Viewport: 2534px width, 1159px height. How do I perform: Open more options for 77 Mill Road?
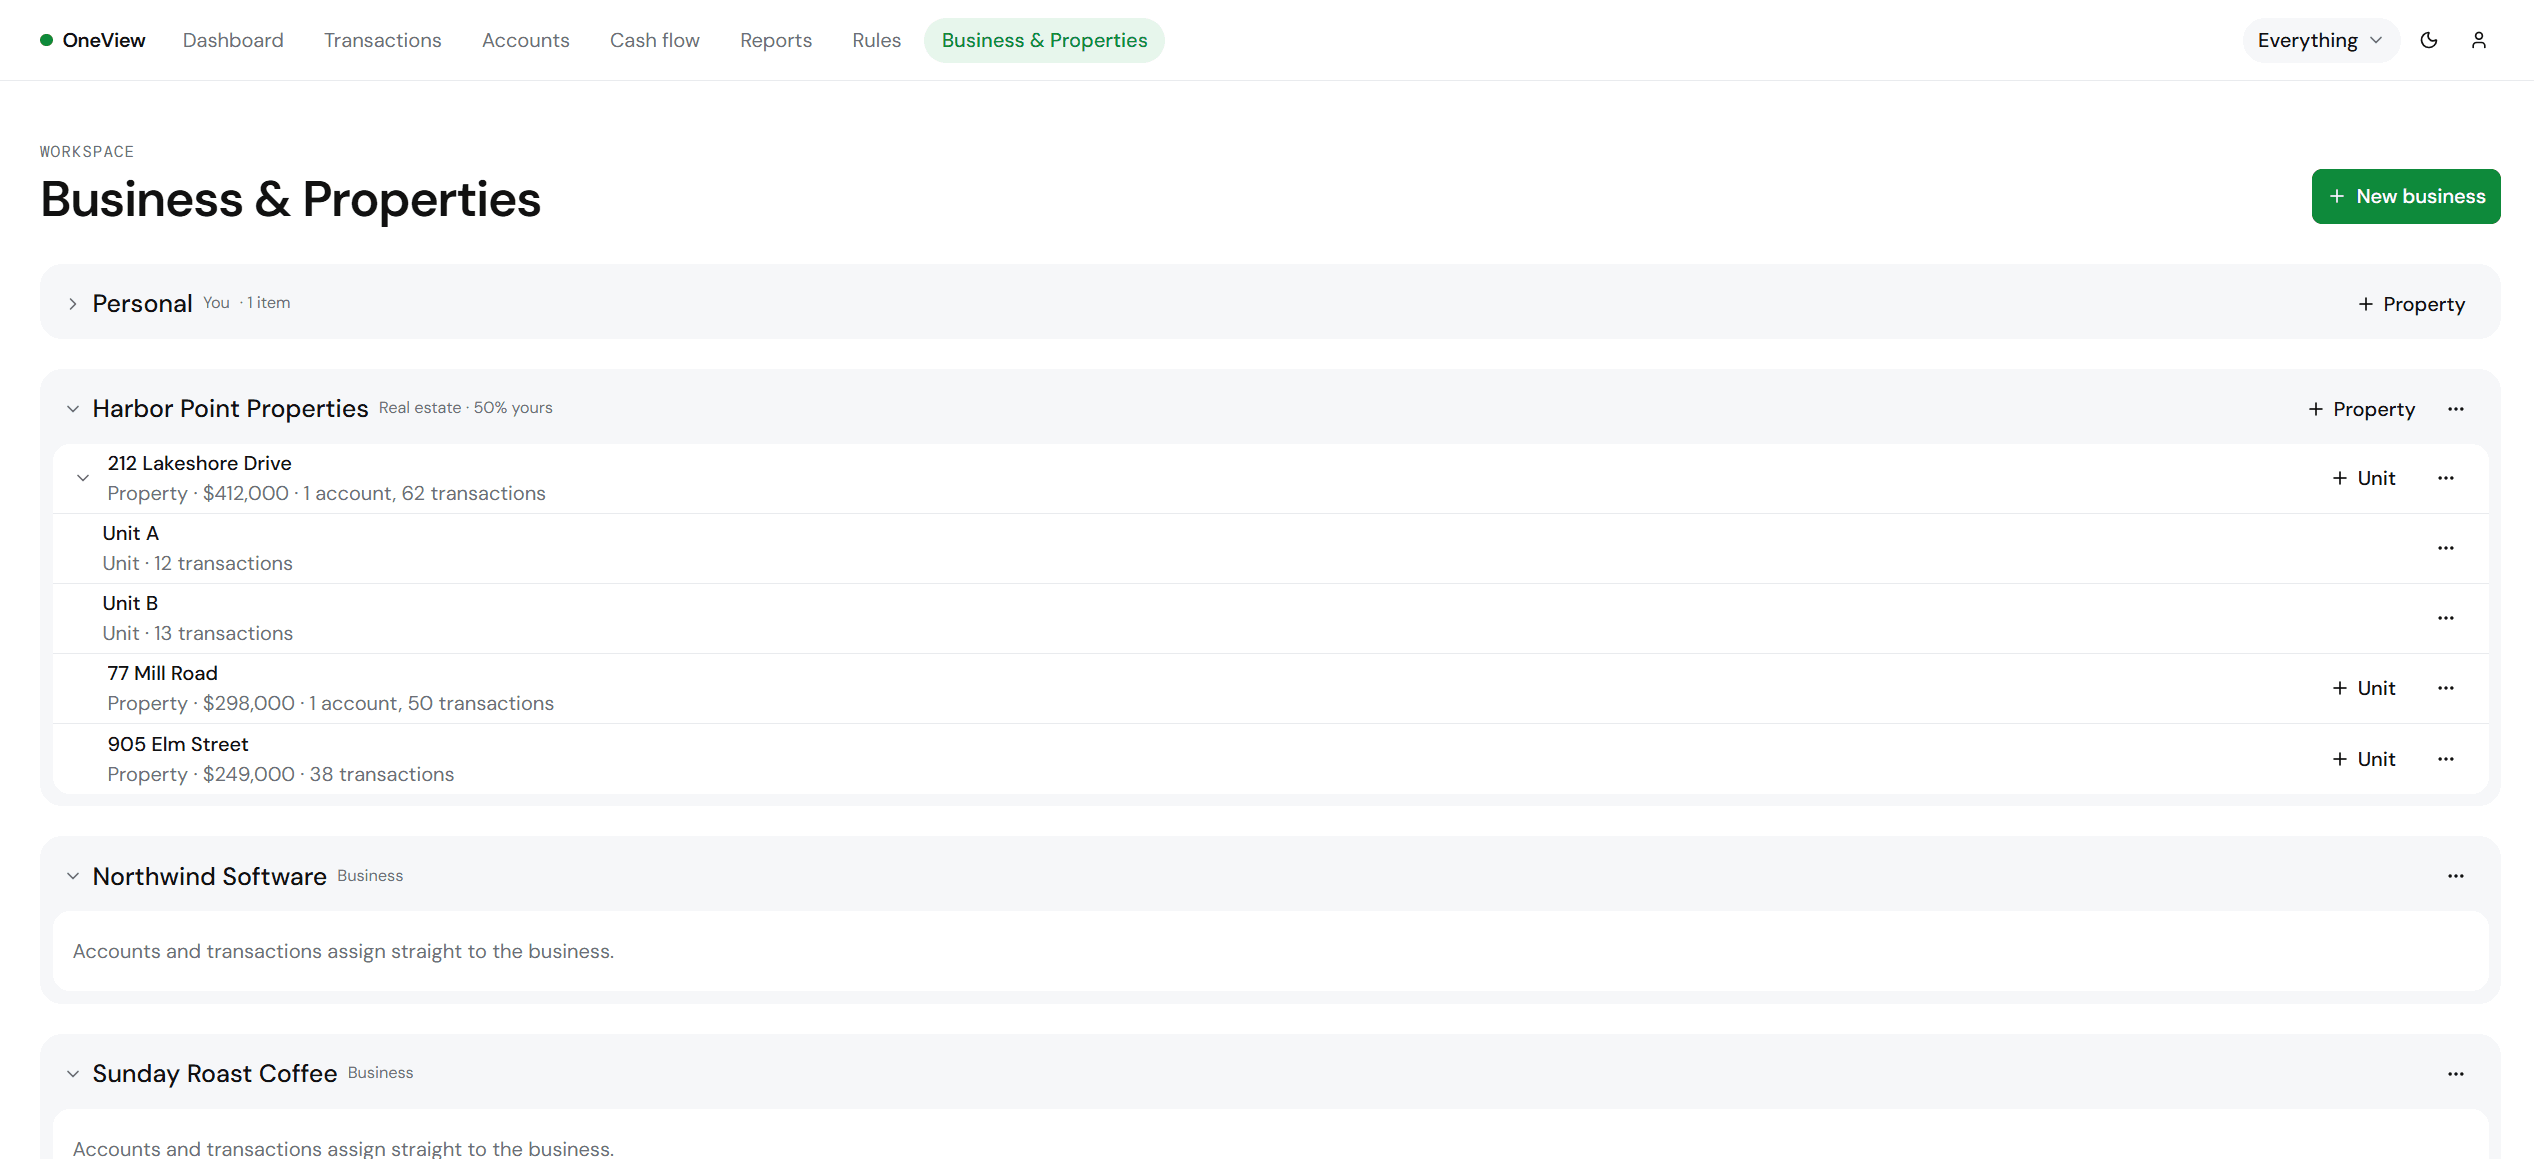click(x=2446, y=688)
